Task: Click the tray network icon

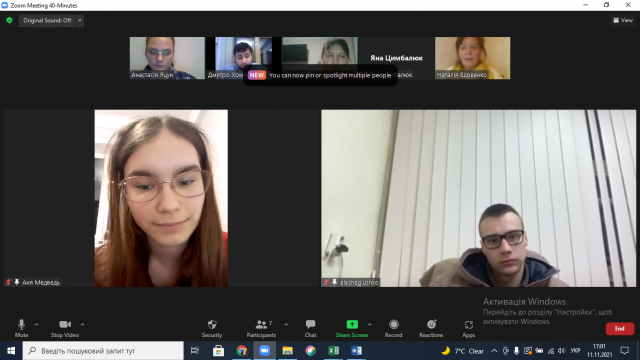Action: point(551,351)
